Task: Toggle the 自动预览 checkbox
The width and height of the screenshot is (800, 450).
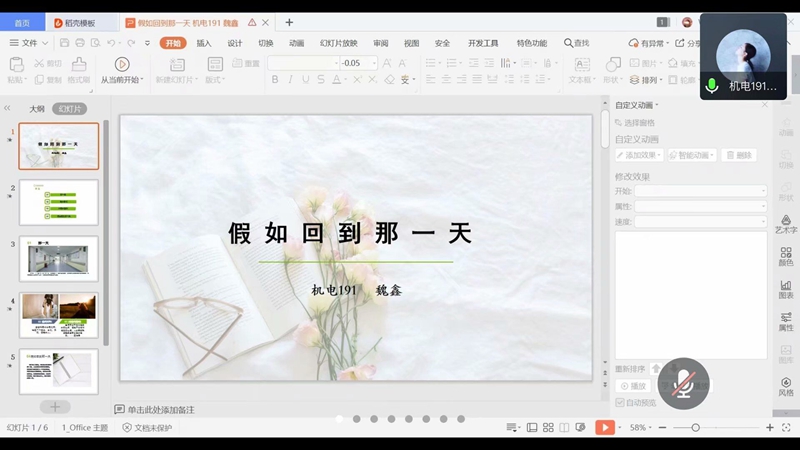Action: point(620,402)
